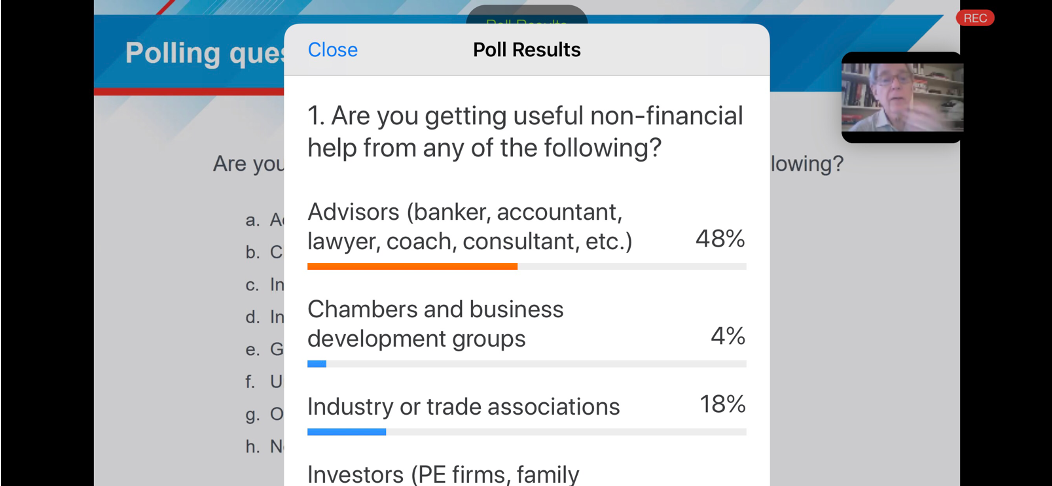This screenshot has width=1052, height=486.
Task: Click the 4% result value
Action: [x=728, y=336]
